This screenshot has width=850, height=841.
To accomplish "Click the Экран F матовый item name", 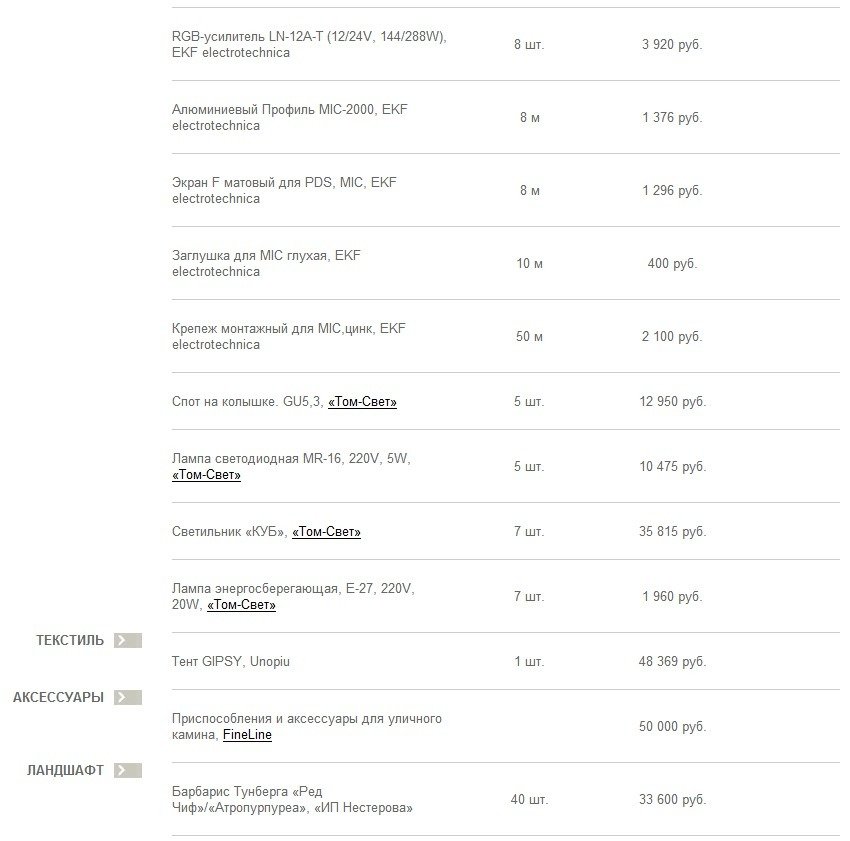I will pos(284,191).
